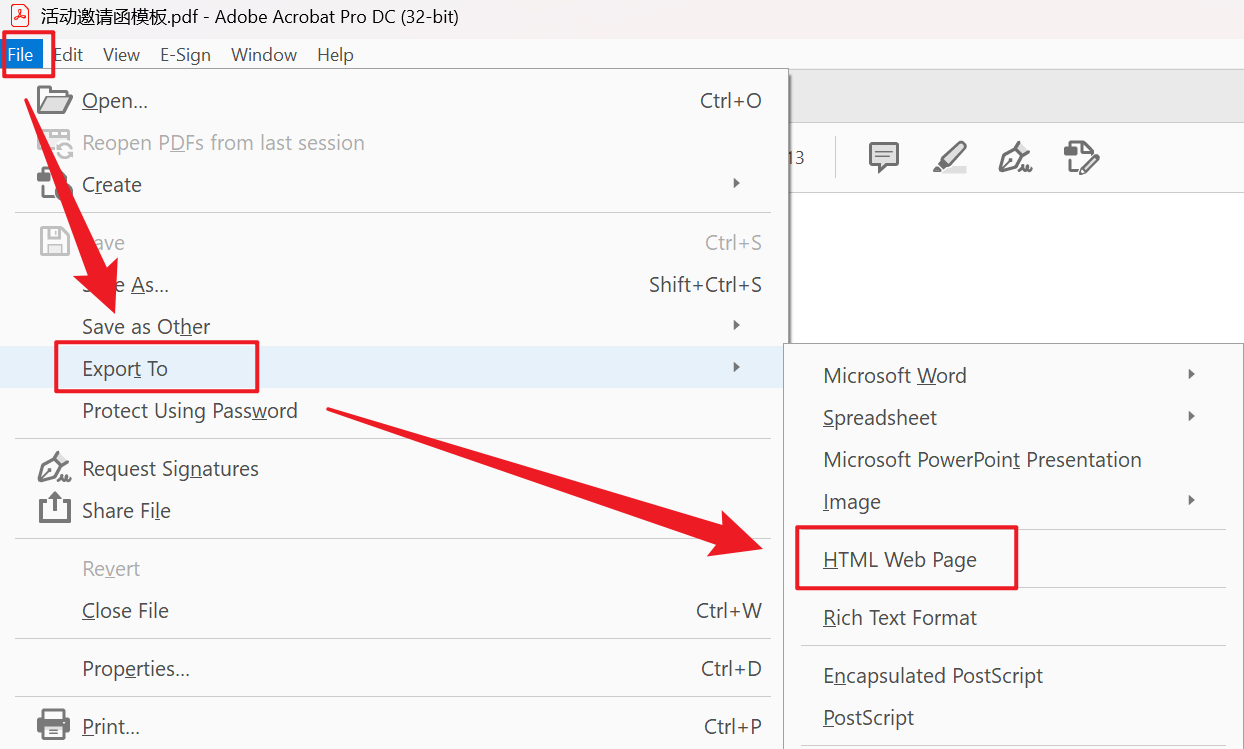
Task: Click Protect Using Password
Action: tap(190, 411)
